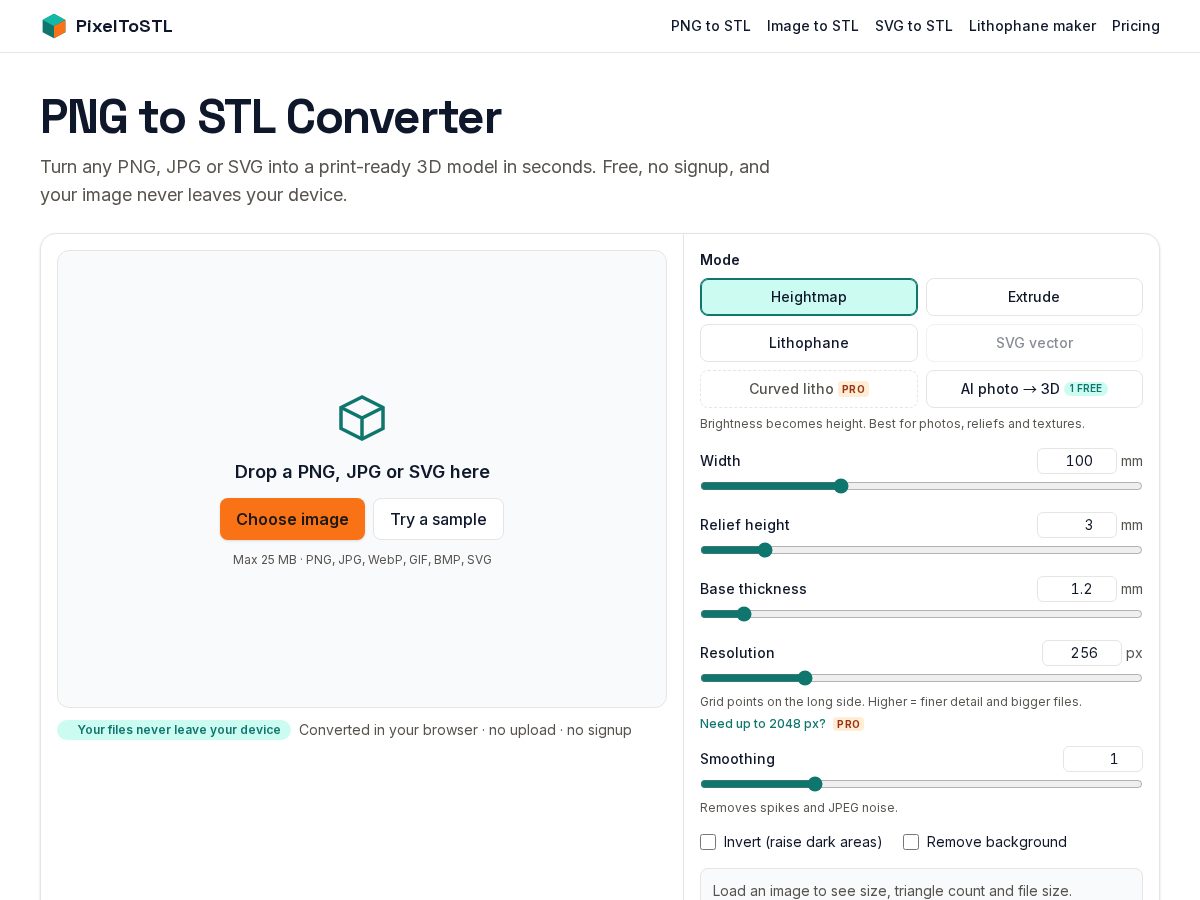Select AI photo to 3D mode
This screenshot has width=1200, height=900.
pyautogui.click(x=1034, y=389)
